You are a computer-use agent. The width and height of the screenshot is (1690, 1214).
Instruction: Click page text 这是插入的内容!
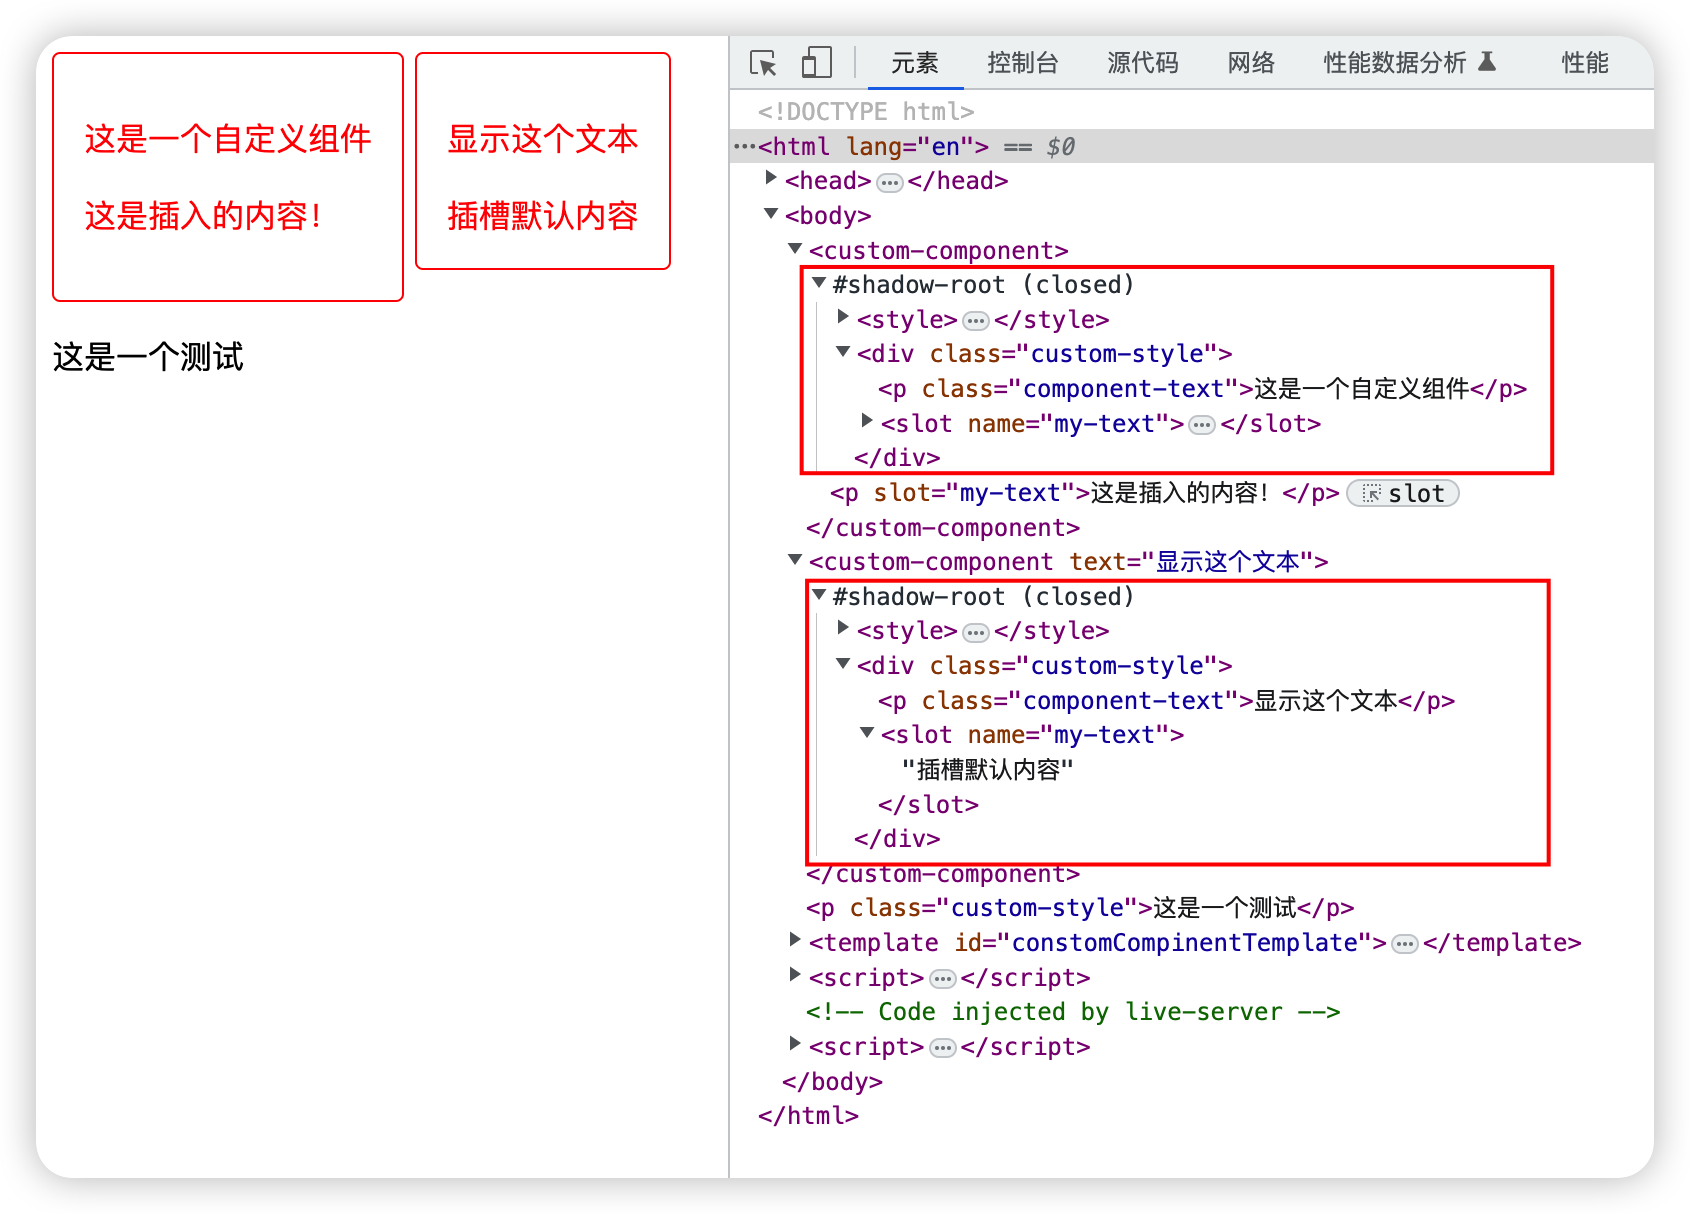coord(204,216)
